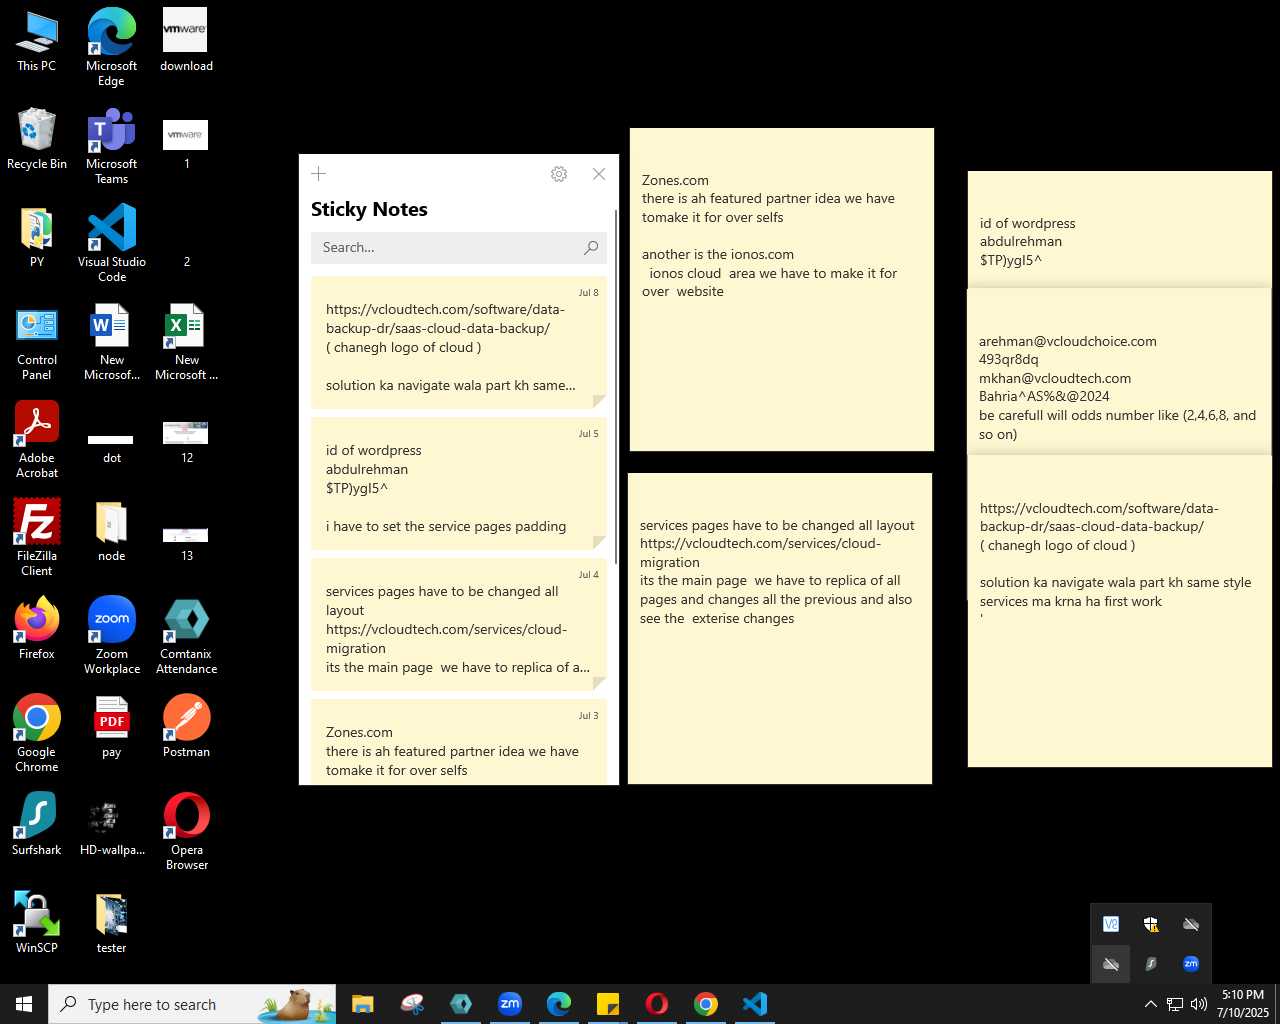Open the Jul 8 note in the notes list
Image resolution: width=1280 pixels, height=1024 pixels.
pyautogui.click(x=459, y=343)
